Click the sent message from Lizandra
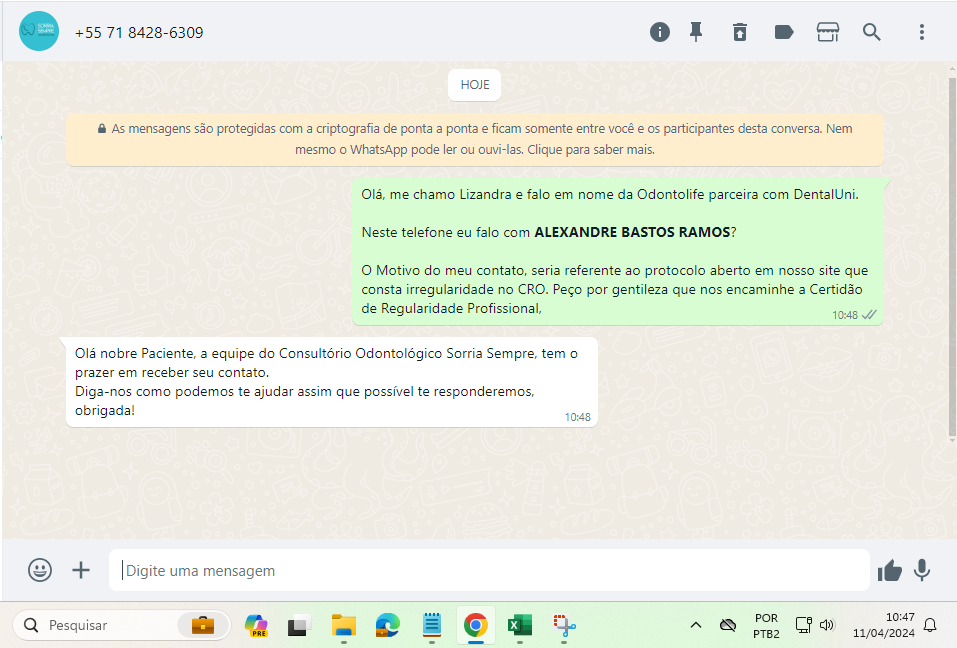This screenshot has width=957, height=648. pos(618,251)
